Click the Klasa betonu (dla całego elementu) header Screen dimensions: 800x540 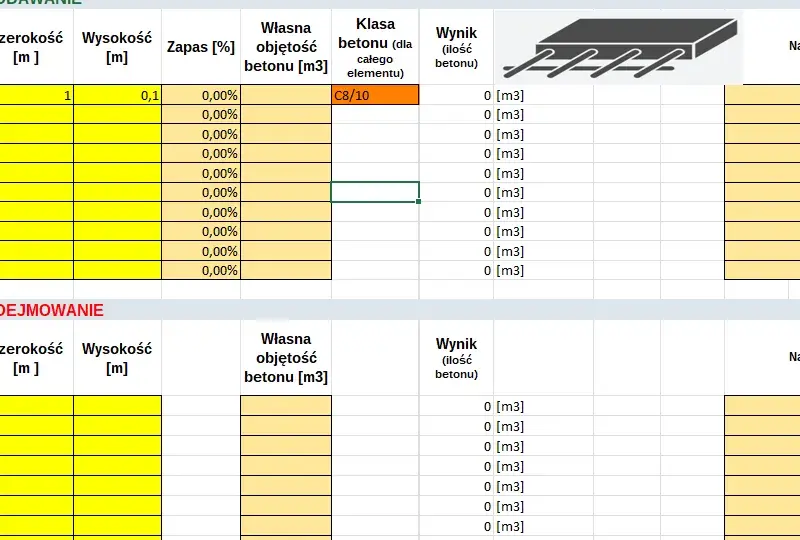pyautogui.click(x=375, y=48)
